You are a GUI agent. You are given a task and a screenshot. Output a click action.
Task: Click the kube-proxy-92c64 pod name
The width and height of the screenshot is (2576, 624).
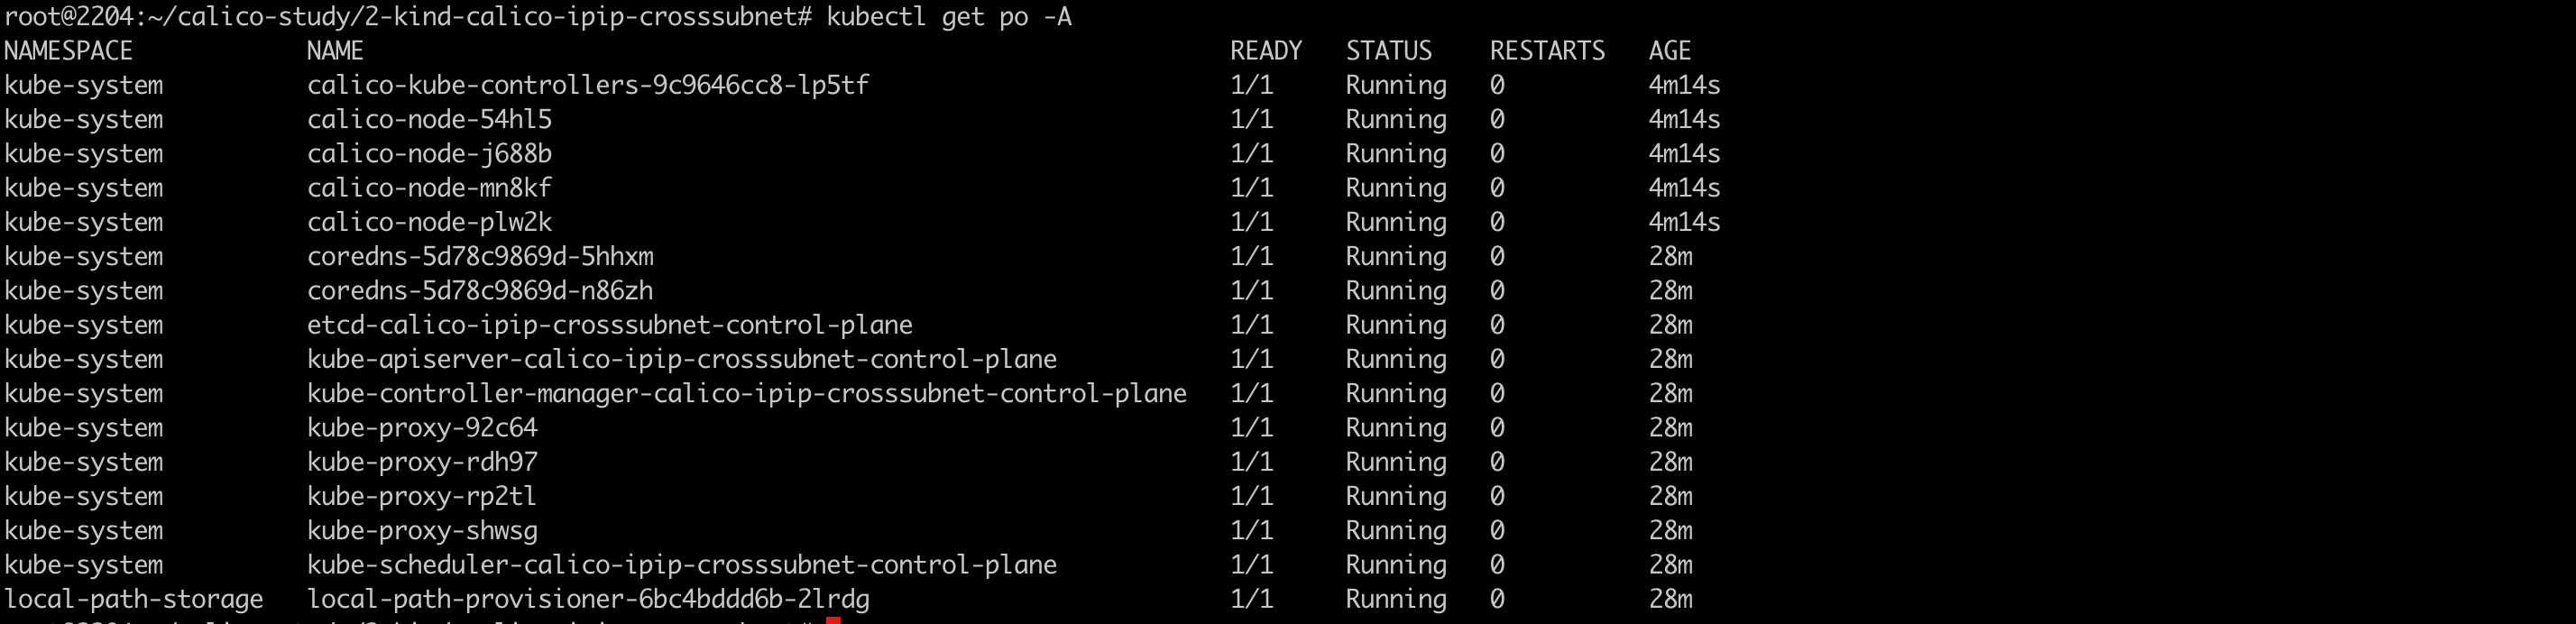pos(422,428)
